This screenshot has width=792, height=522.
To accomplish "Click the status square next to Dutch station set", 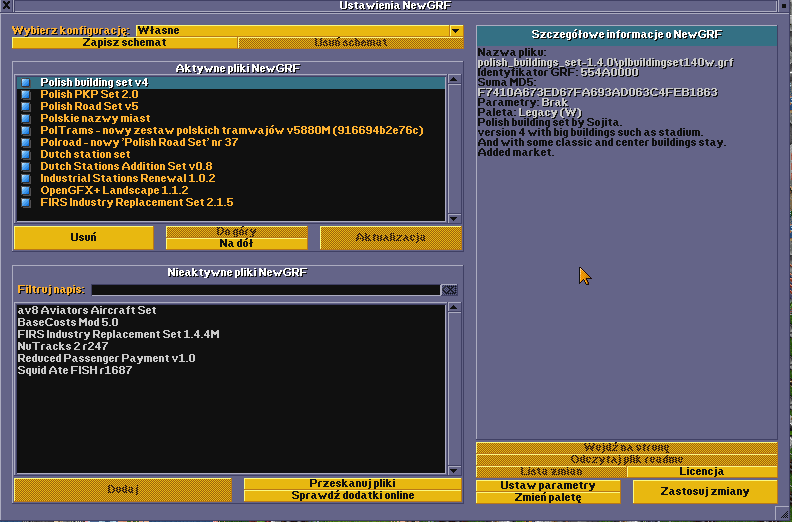I will [x=26, y=154].
